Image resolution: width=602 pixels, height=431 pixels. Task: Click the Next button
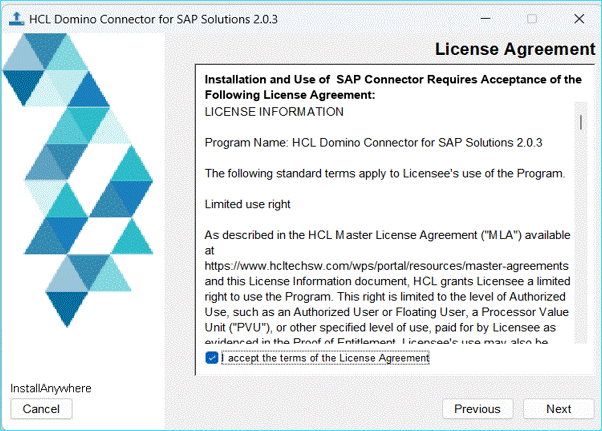click(558, 409)
